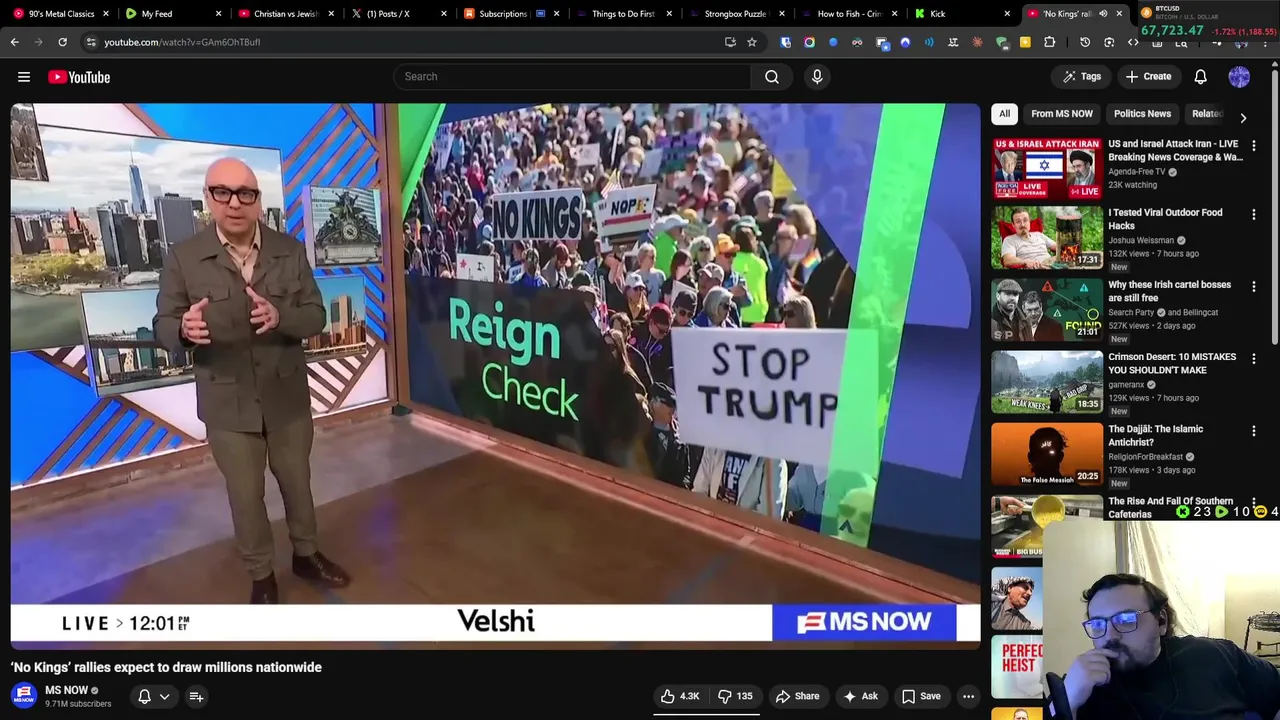Click the Ask button
1280x720 pixels.
860,696
